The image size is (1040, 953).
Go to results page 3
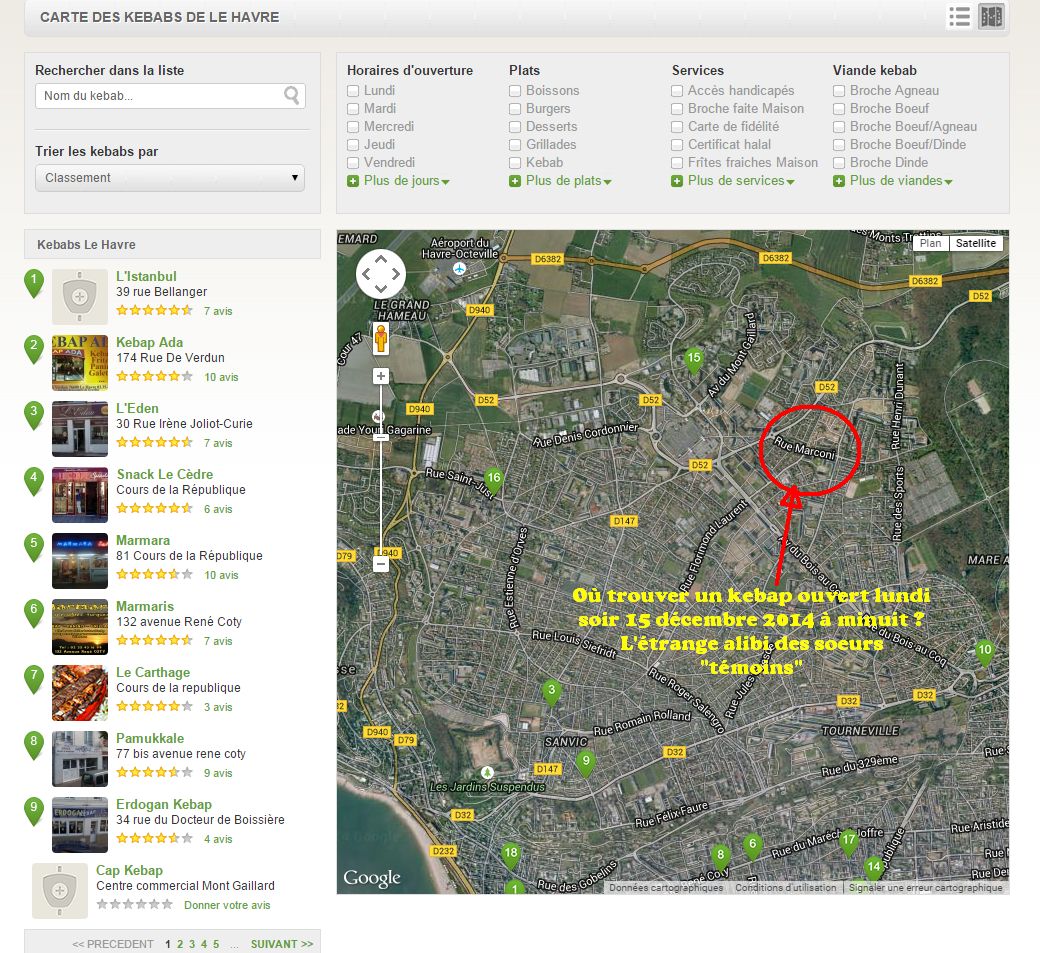(192, 944)
